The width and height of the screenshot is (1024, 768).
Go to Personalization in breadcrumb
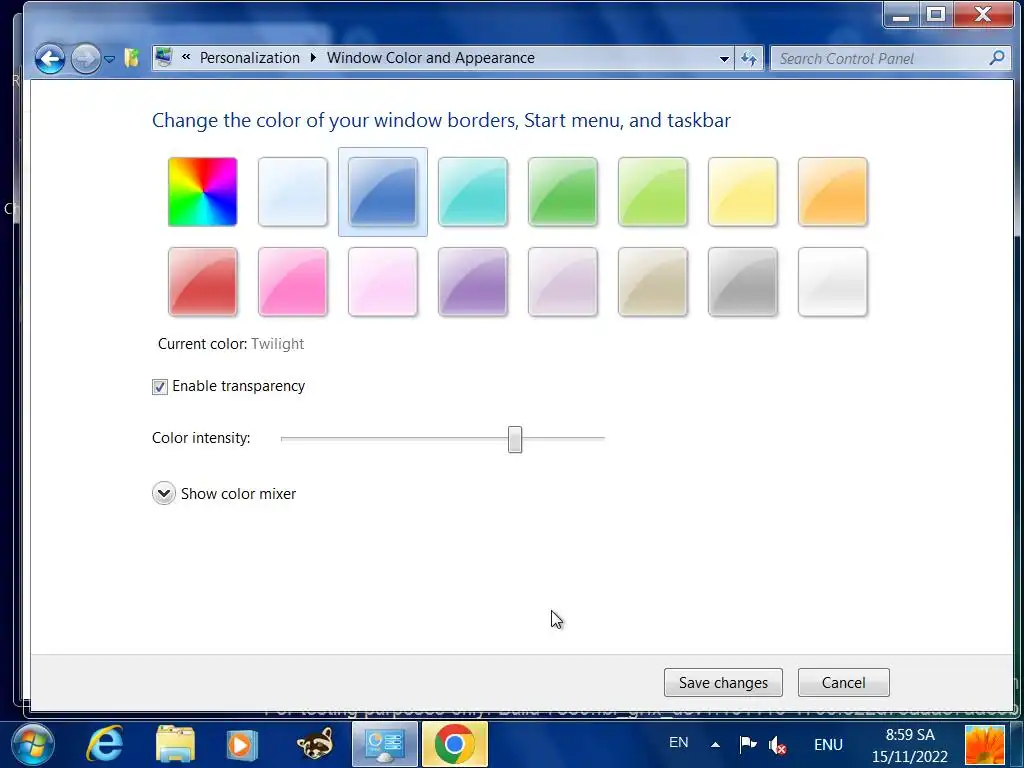pyautogui.click(x=249, y=58)
